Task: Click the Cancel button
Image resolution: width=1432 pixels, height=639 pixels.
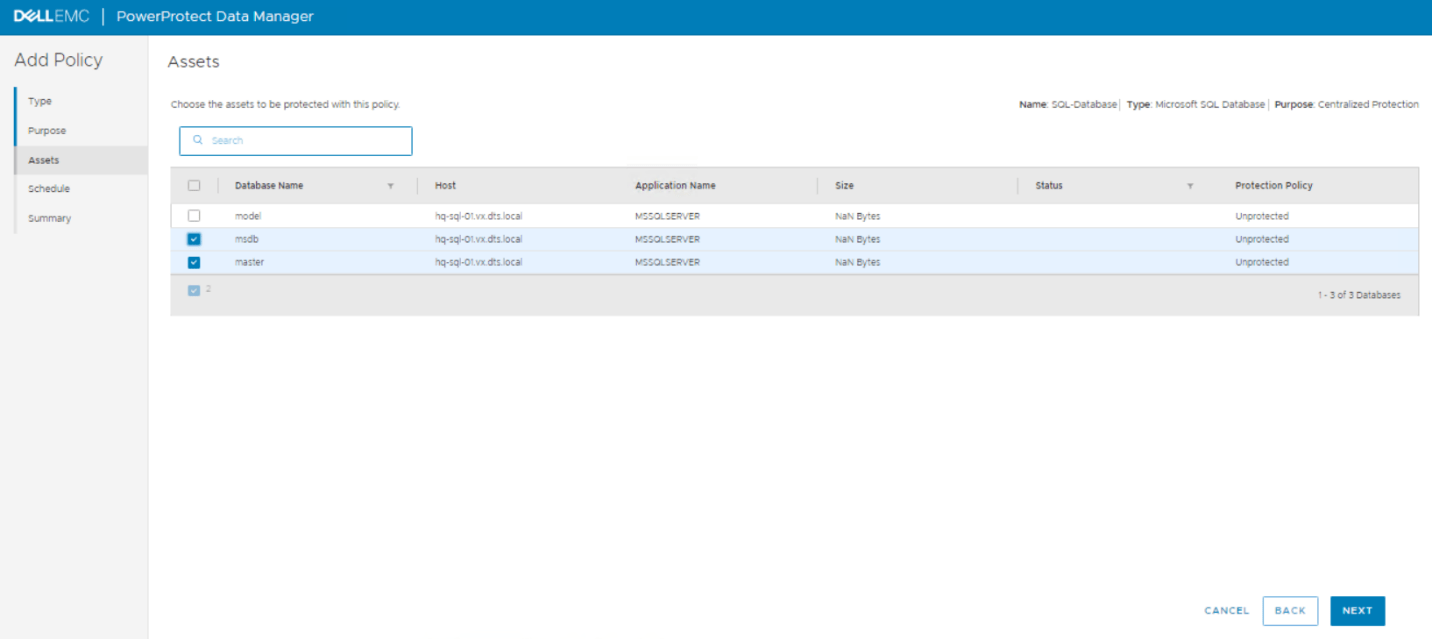Action: (1227, 611)
